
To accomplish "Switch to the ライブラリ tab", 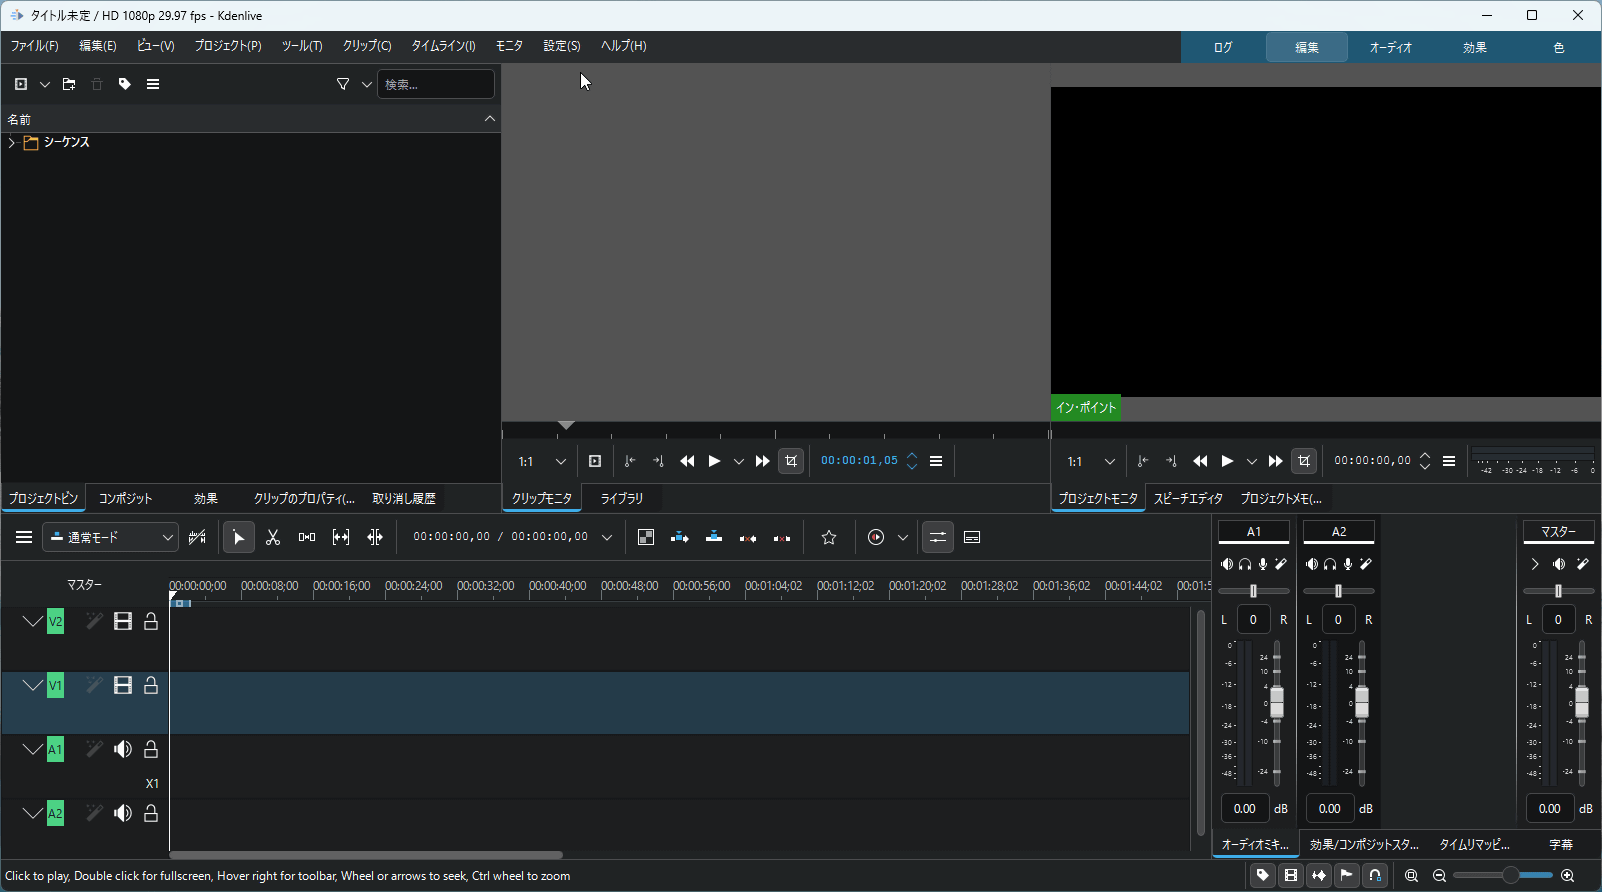I will pos(621,498).
